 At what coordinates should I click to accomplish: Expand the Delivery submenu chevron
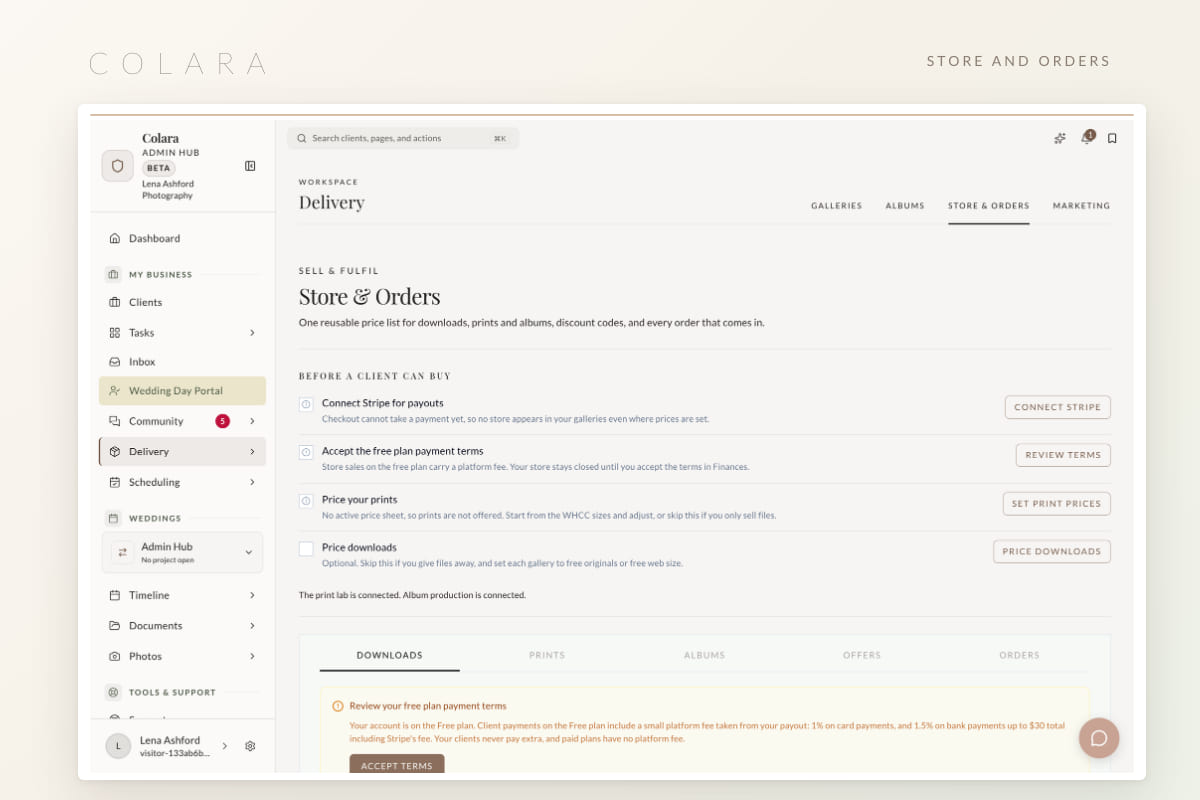(252, 452)
